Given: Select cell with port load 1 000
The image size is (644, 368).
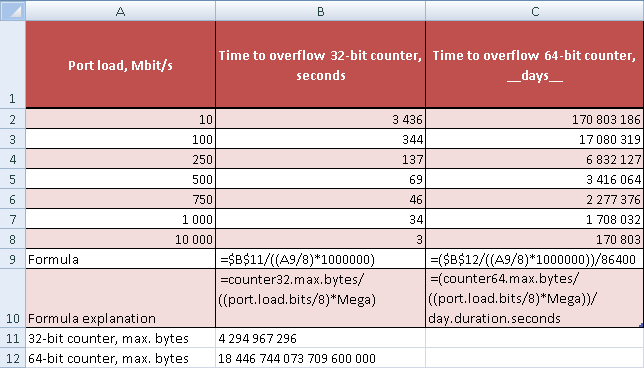Looking at the screenshot, I should [x=120, y=218].
